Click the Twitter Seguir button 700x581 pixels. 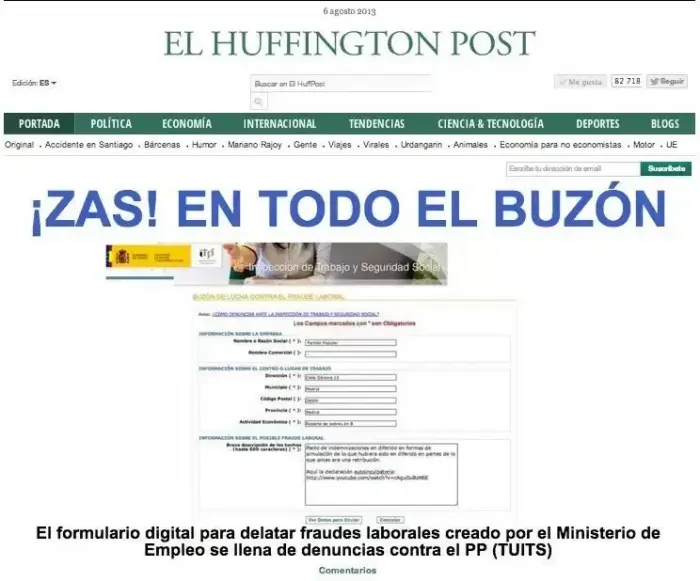(667, 81)
